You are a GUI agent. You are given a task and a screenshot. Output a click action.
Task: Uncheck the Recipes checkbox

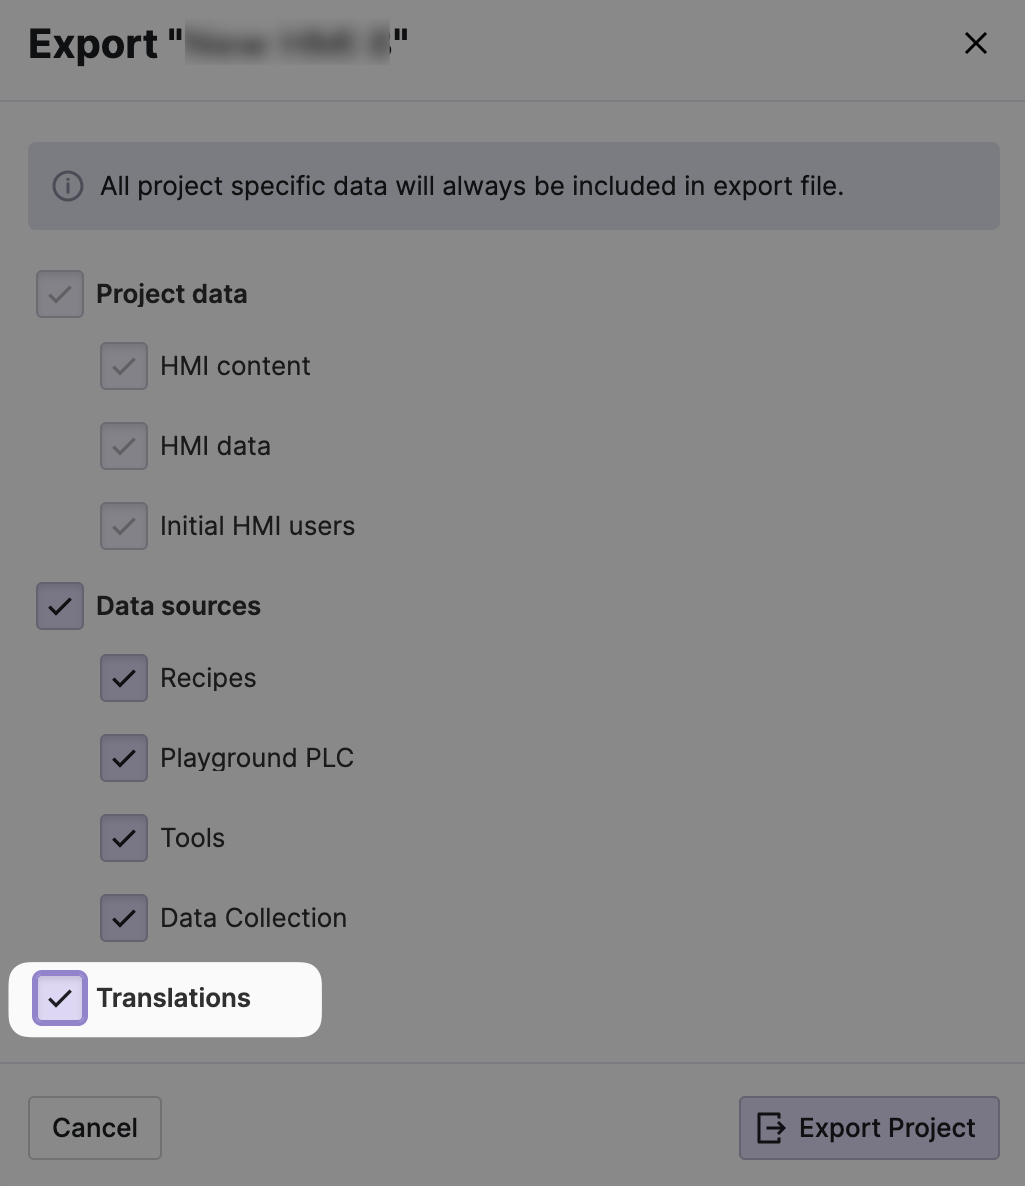[124, 678]
